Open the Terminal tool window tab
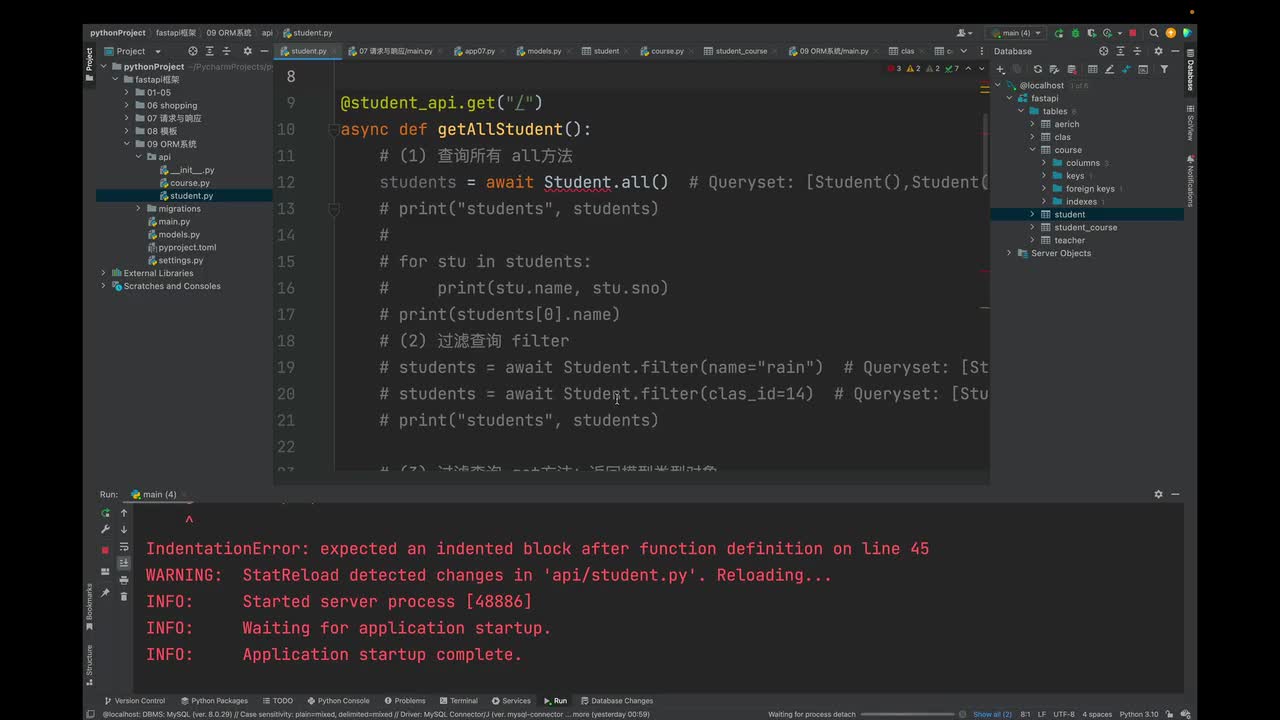 click(x=457, y=701)
